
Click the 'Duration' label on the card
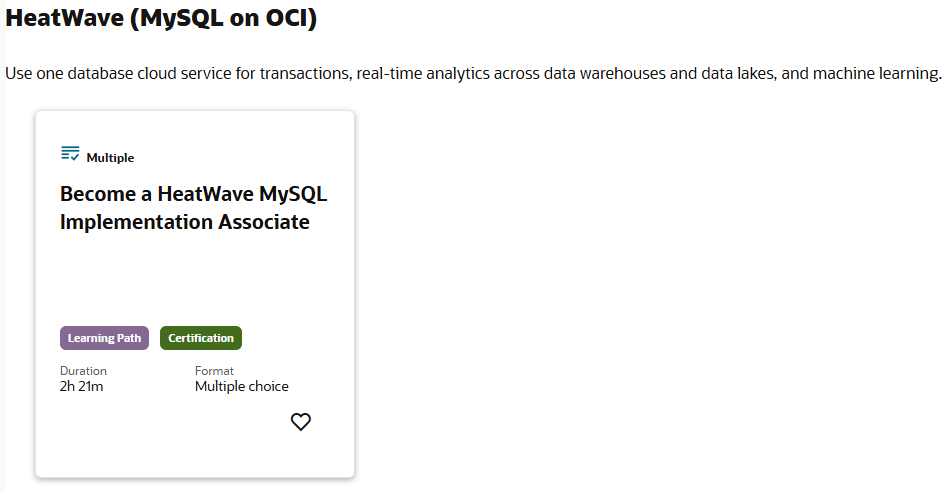point(83,371)
